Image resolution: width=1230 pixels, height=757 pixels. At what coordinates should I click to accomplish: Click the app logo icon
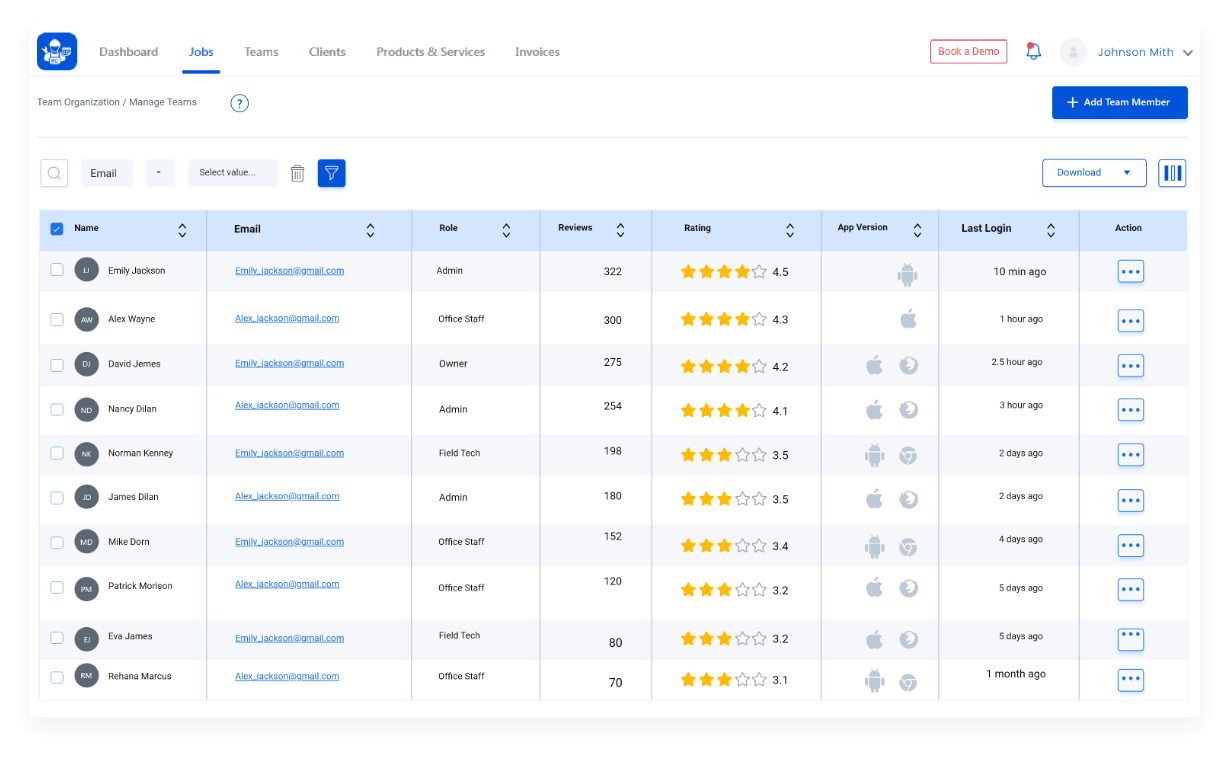click(57, 52)
